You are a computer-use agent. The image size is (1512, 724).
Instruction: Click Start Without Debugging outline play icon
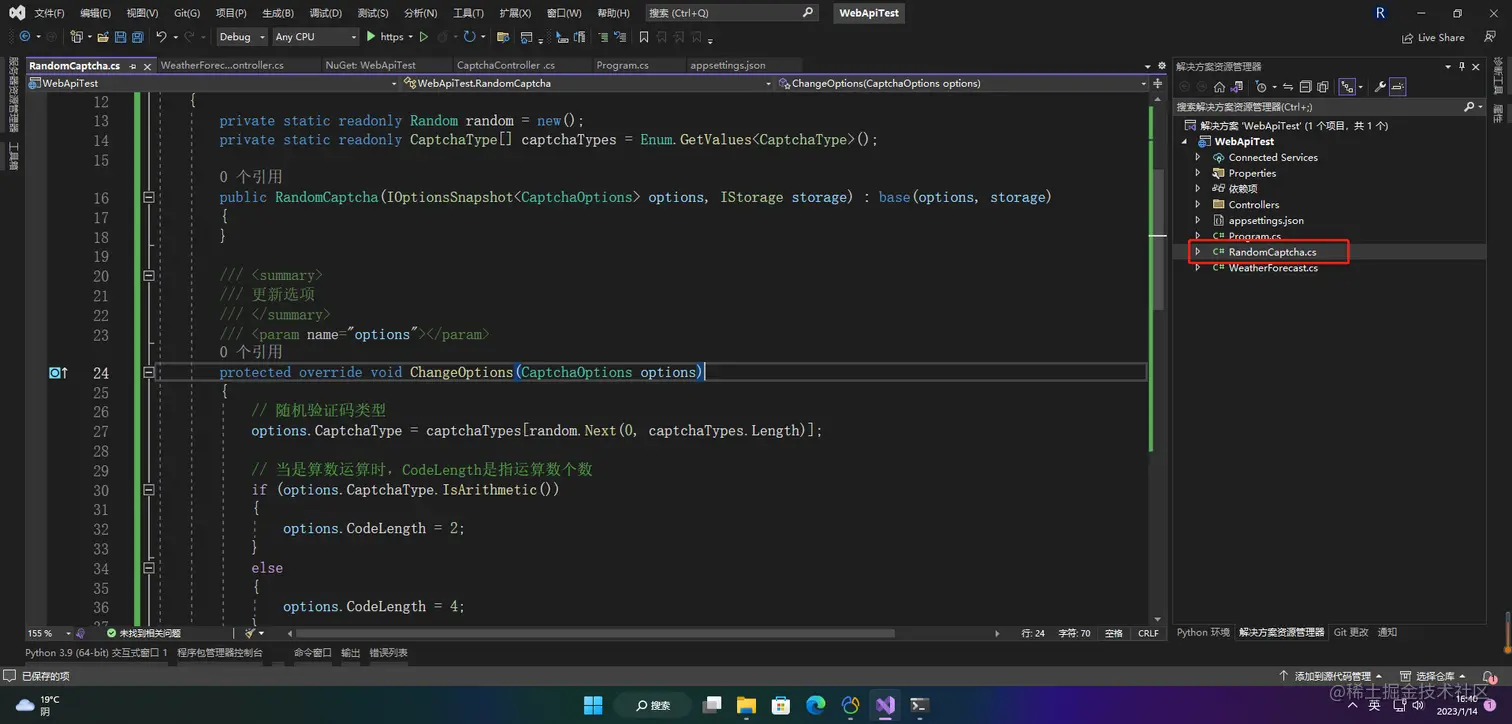point(424,37)
